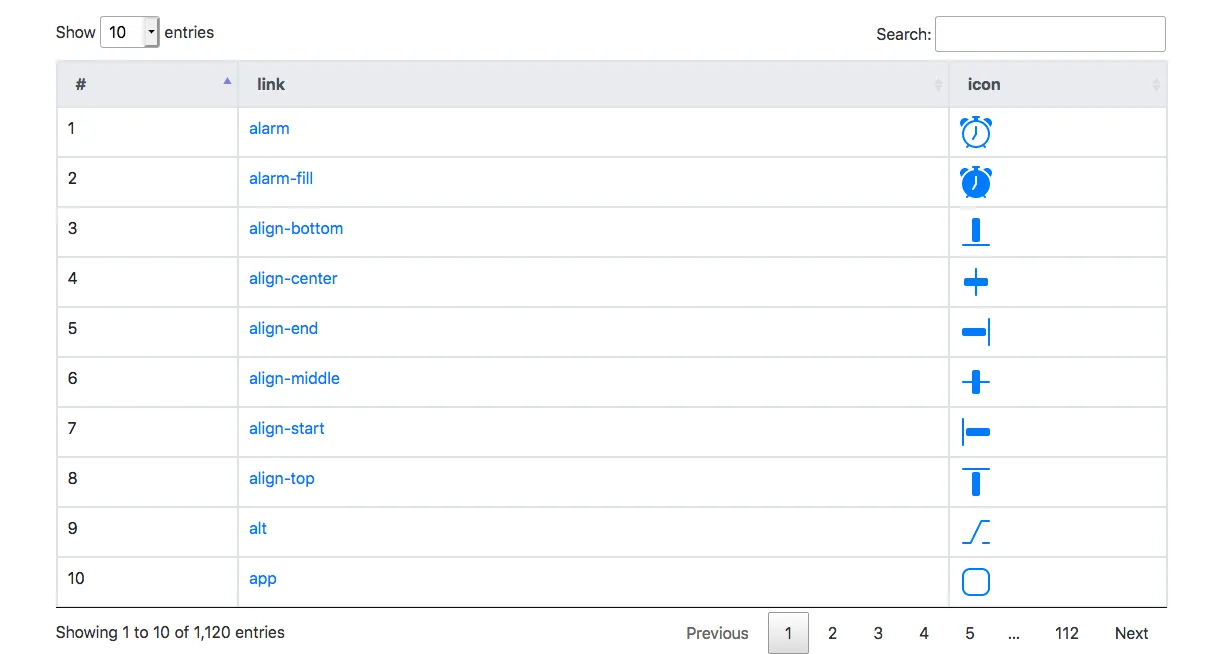Focus the Search input field
This screenshot has width=1214, height=654.
1049,34
